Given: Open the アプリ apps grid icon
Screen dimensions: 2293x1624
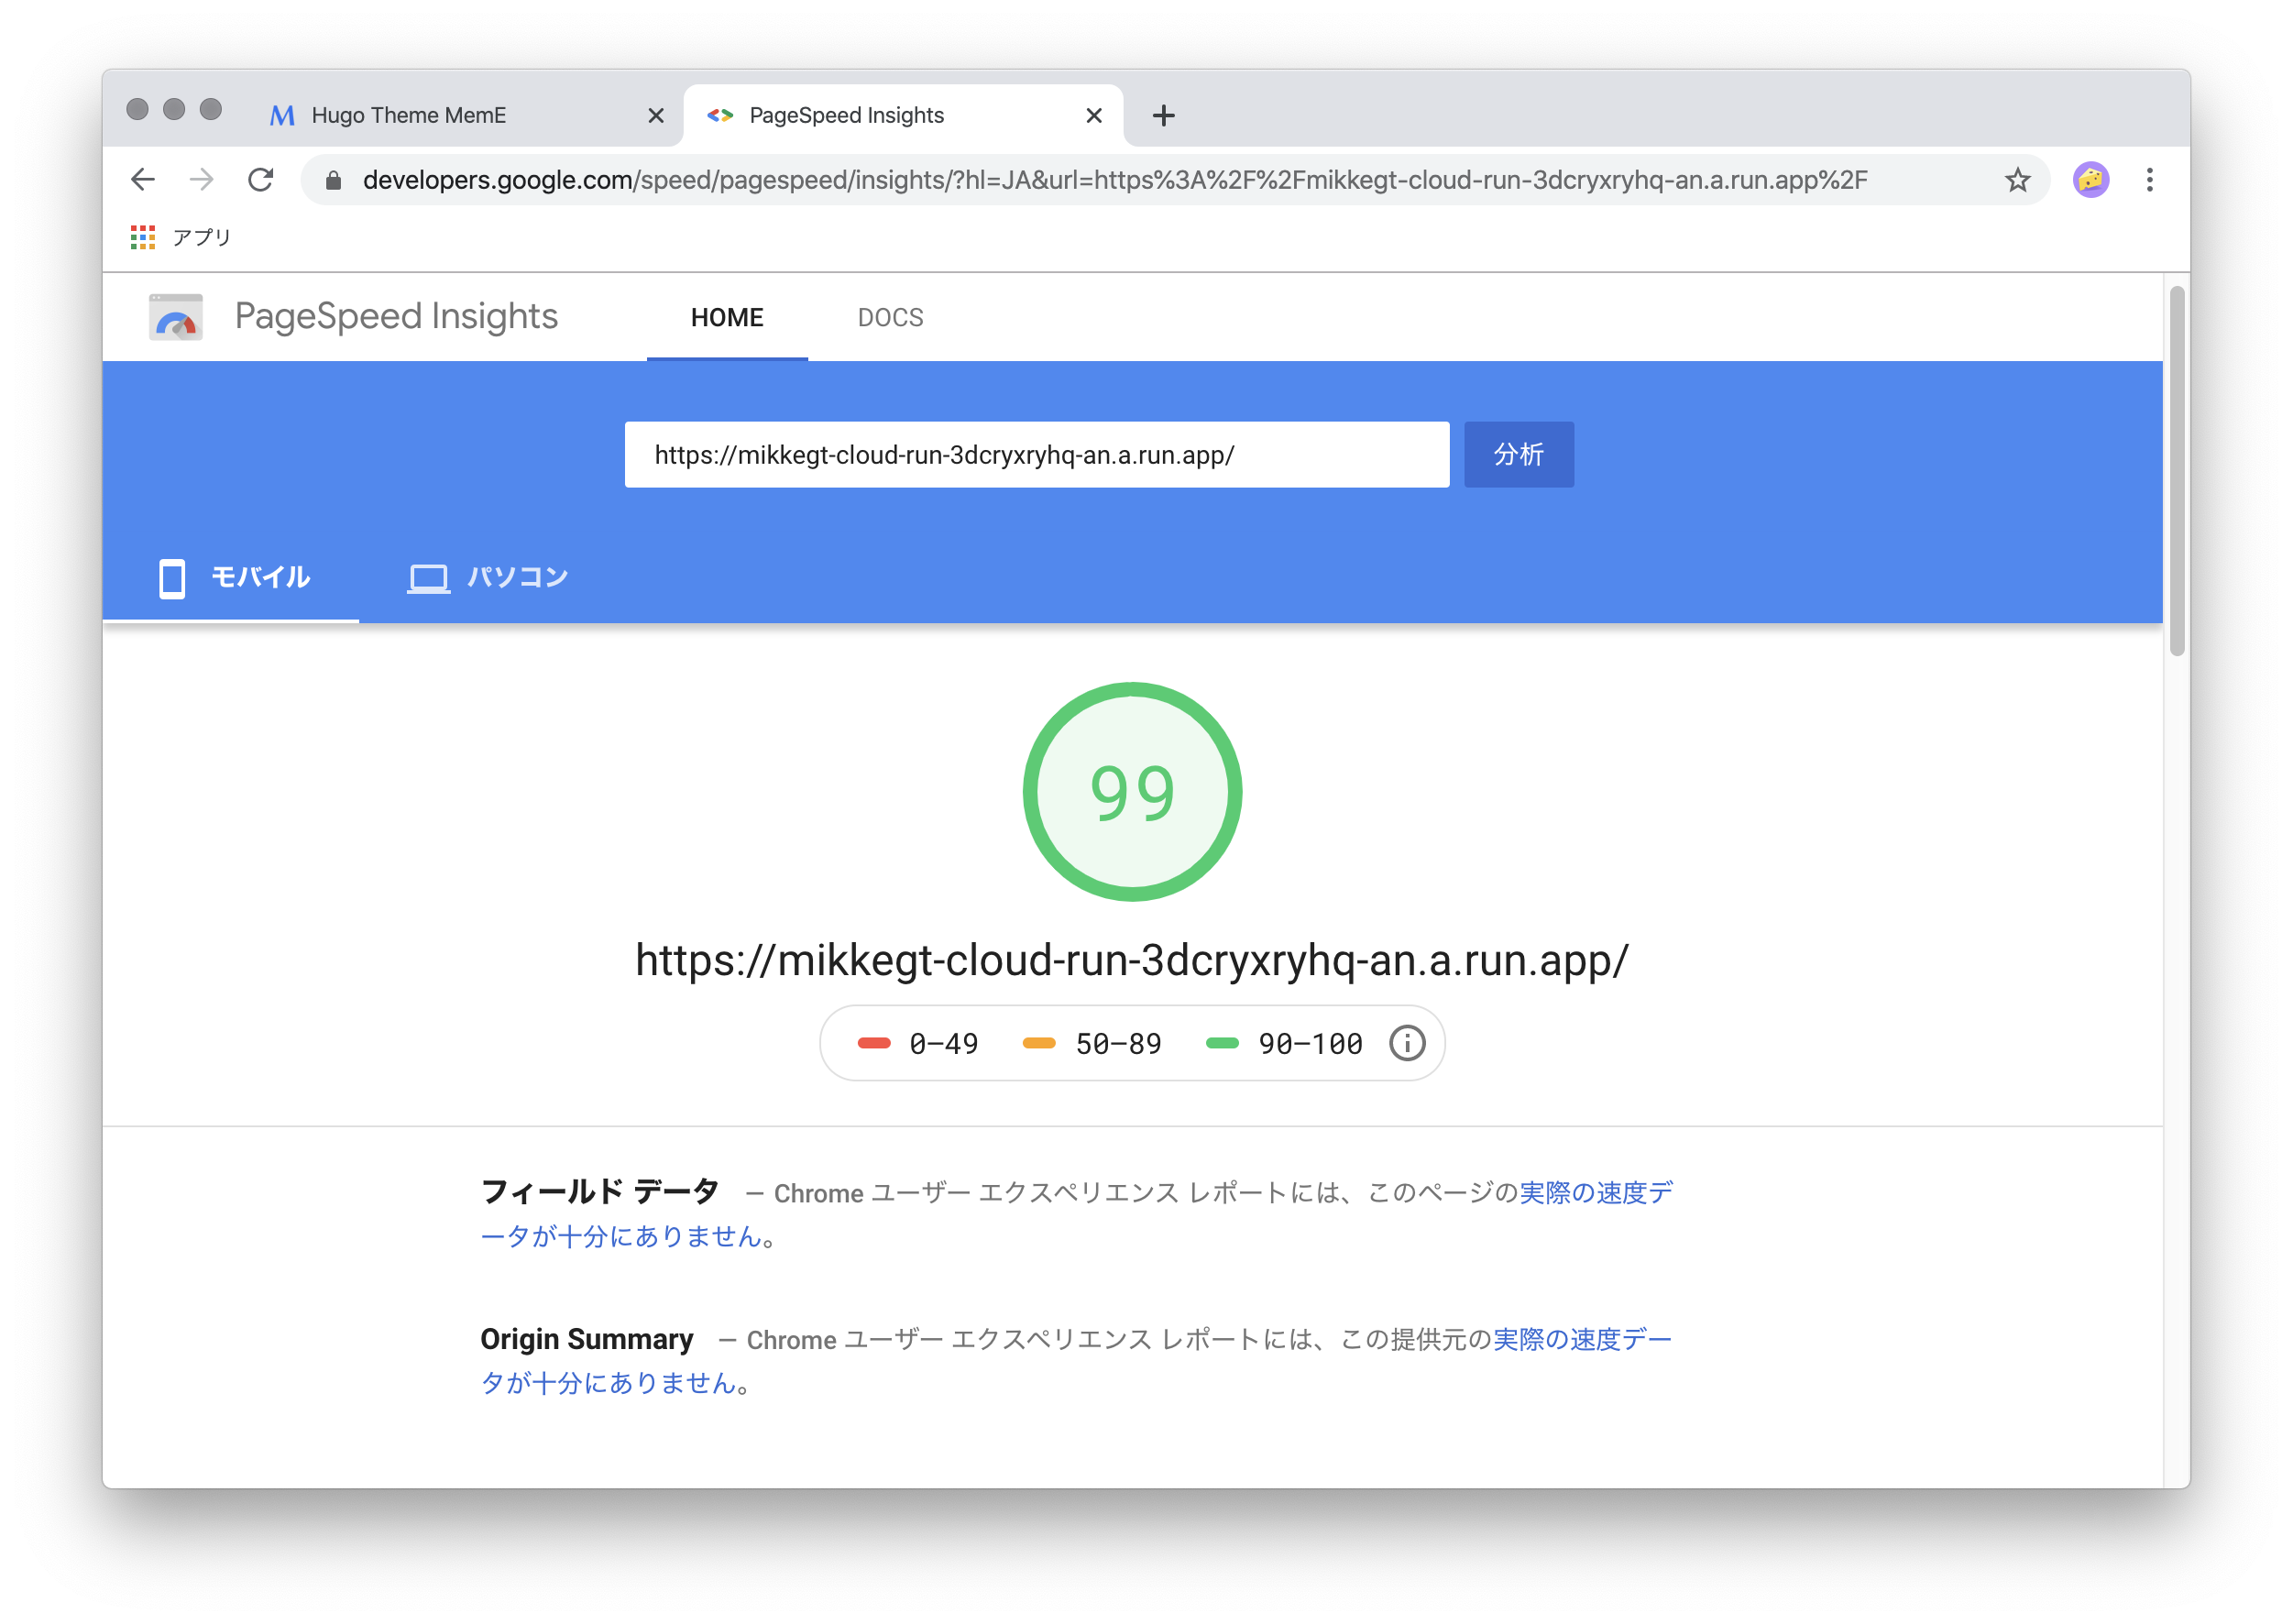Looking at the screenshot, I should click(143, 237).
